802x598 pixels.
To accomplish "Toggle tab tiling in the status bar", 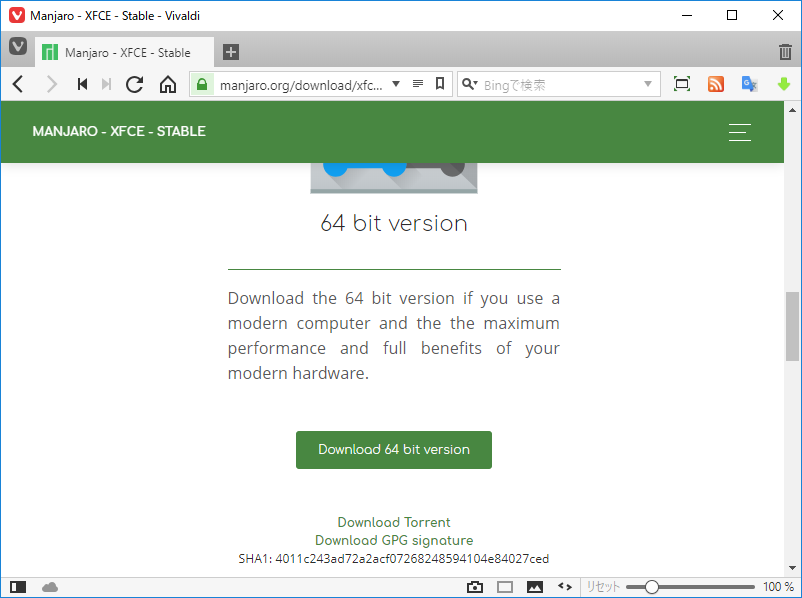I will (x=505, y=587).
